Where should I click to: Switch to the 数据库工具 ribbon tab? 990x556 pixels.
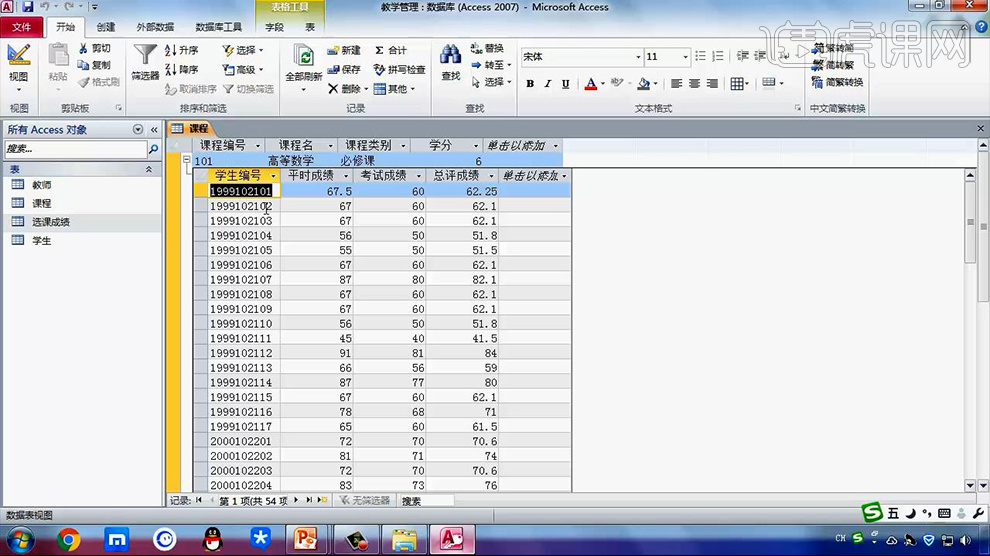[218, 27]
